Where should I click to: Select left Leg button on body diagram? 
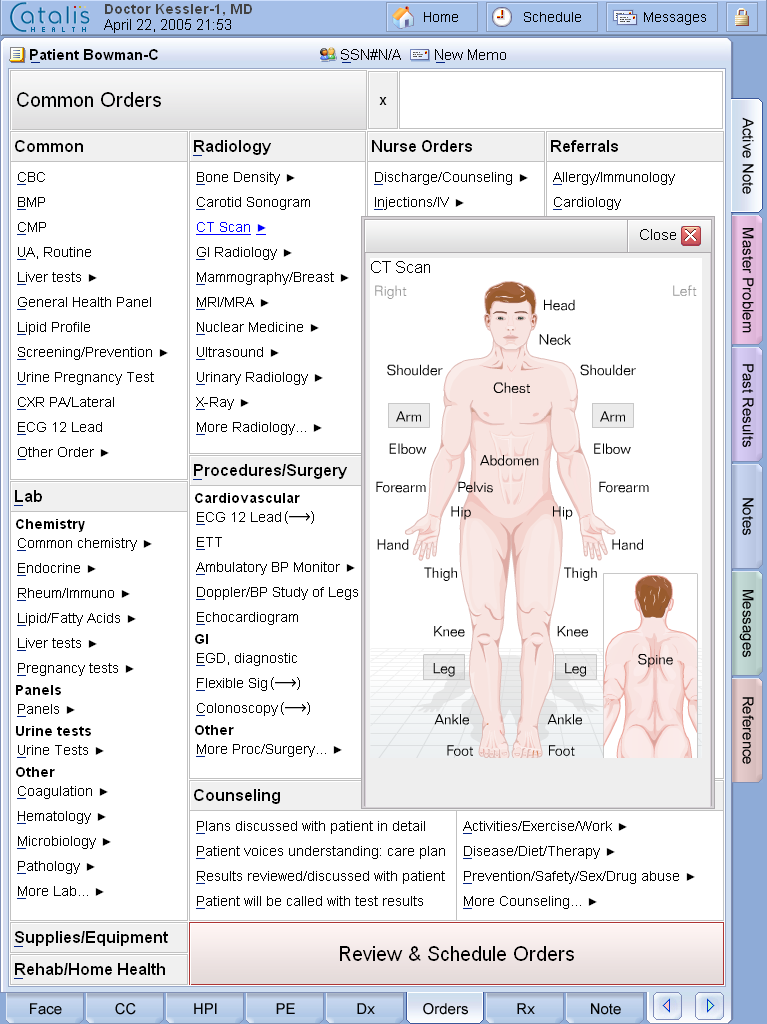[x=575, y=668]
